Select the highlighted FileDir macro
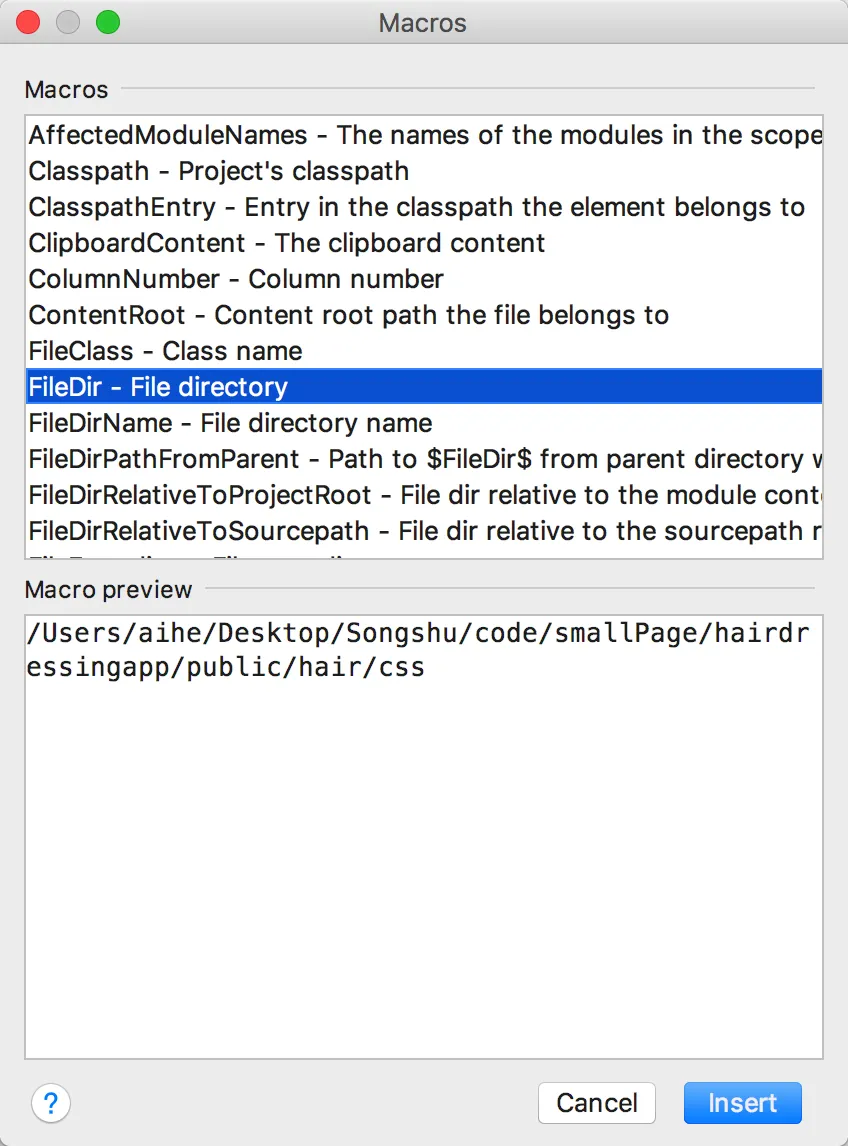The width and height of the screenshot is (848, 1146). click(158, 387)
